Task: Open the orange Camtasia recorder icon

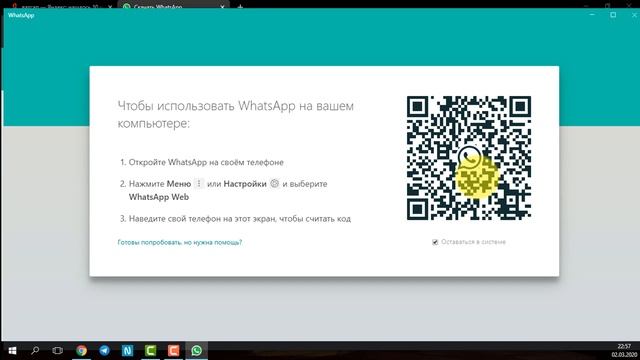Action: click(x=173, y=351)
